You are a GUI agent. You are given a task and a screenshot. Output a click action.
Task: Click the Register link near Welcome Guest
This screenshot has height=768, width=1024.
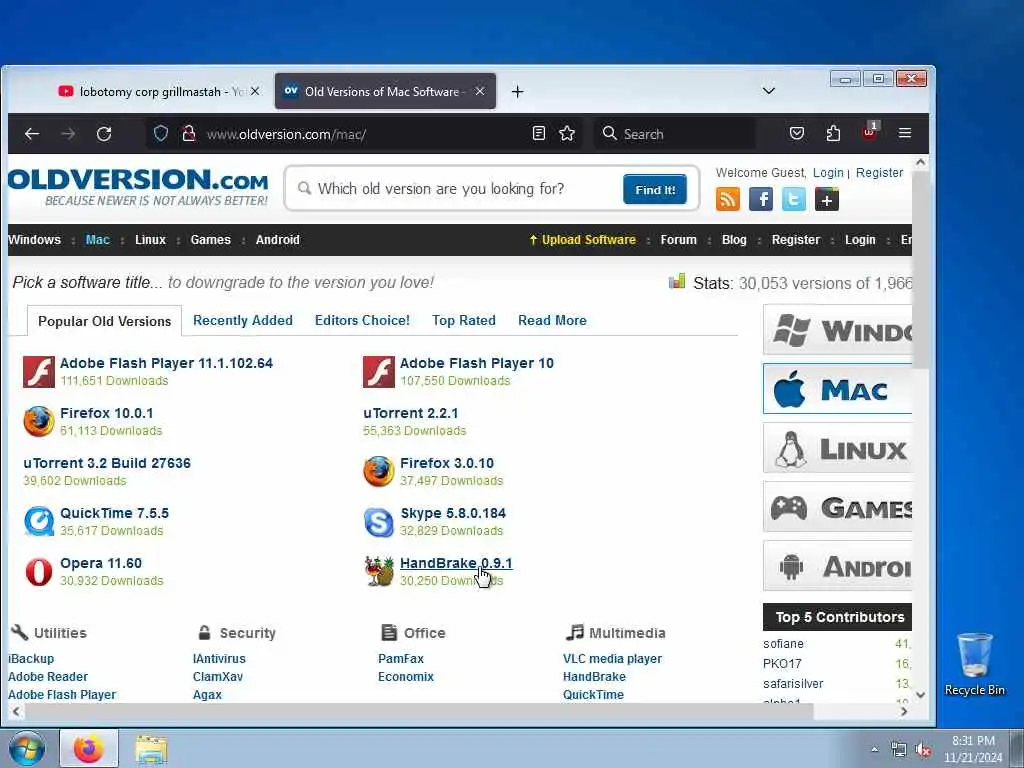pyautogui.click(x=879, y=172)
